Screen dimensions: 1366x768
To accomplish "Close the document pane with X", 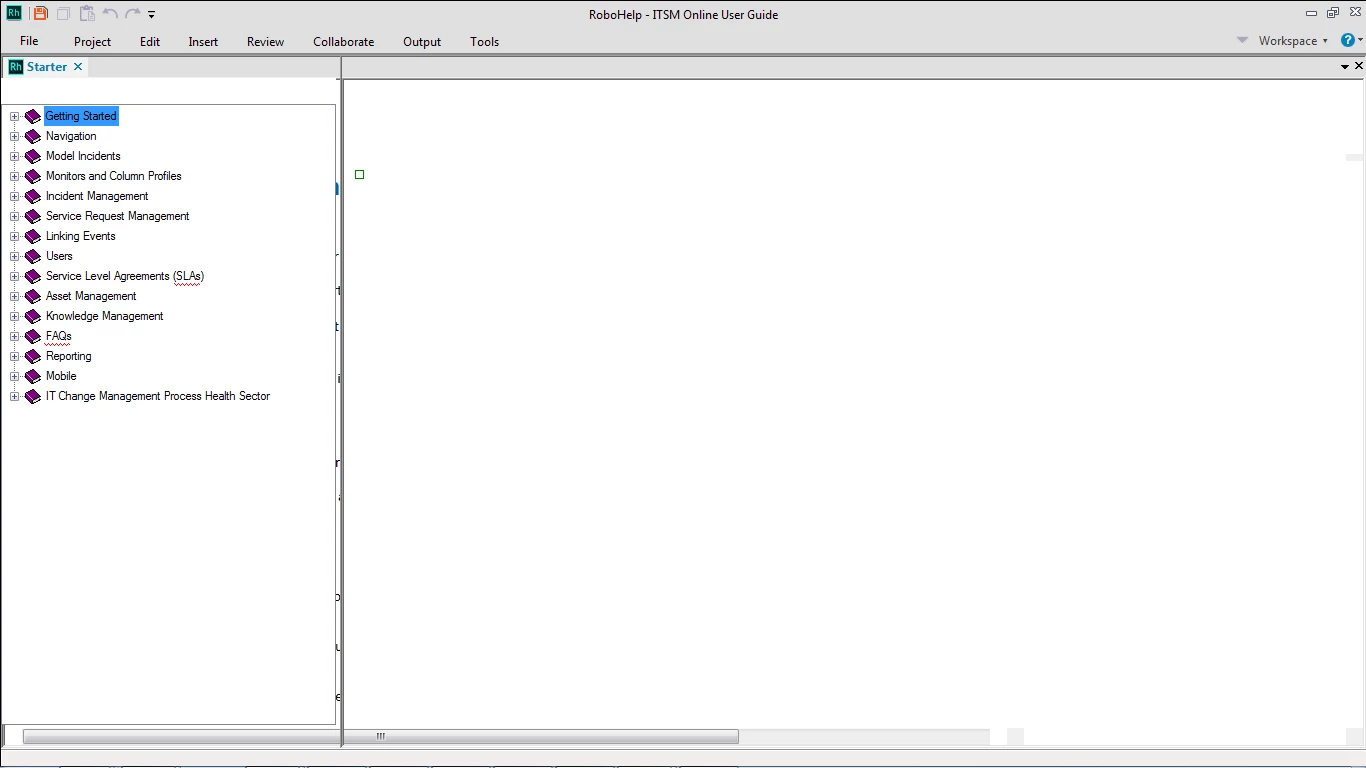I will coord(1359,66).
